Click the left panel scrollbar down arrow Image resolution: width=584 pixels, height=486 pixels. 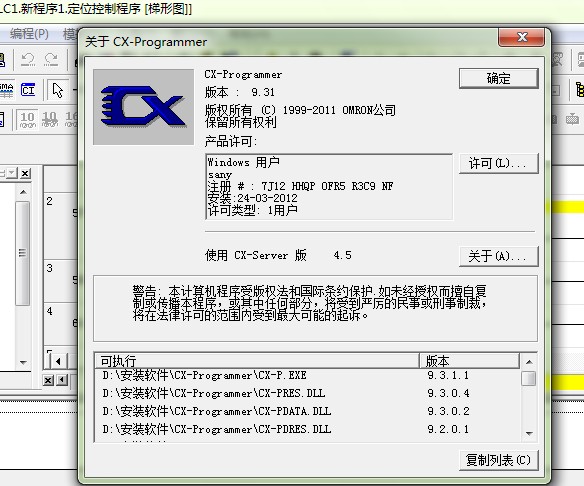[x=23, y=362]
